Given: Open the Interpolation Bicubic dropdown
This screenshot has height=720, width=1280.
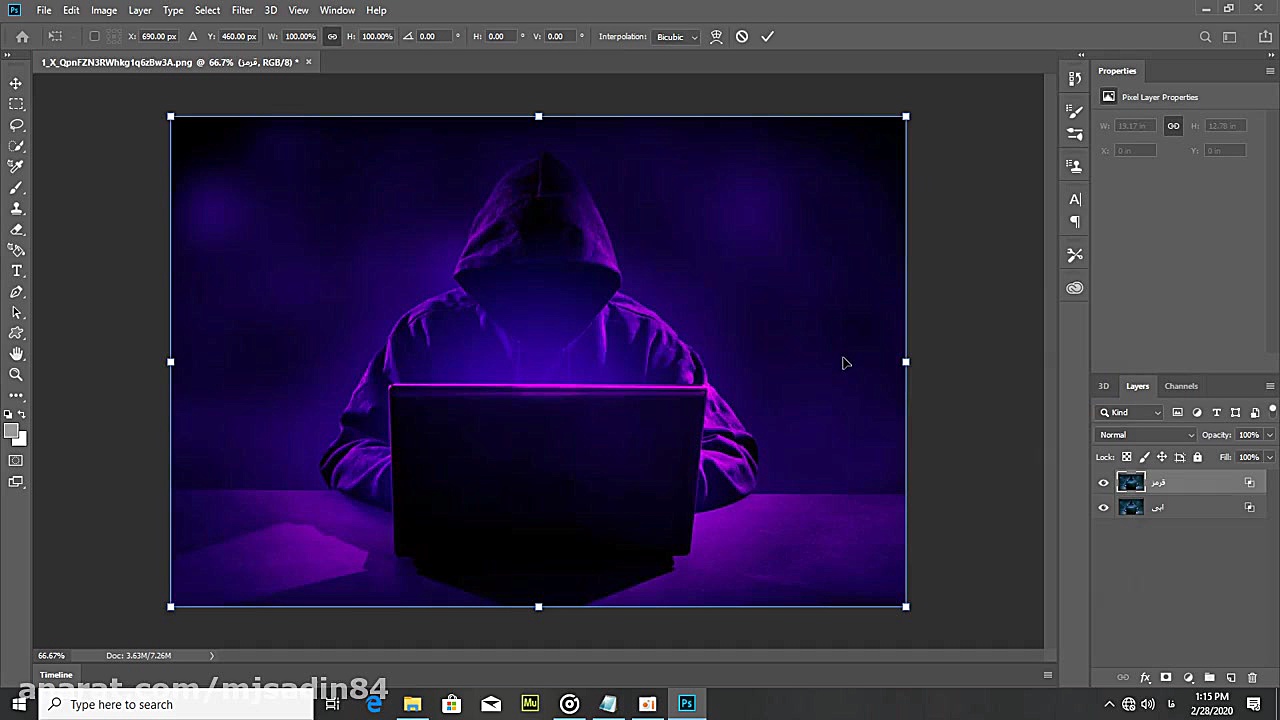Looking at the screenshot, I should (677, 37).
